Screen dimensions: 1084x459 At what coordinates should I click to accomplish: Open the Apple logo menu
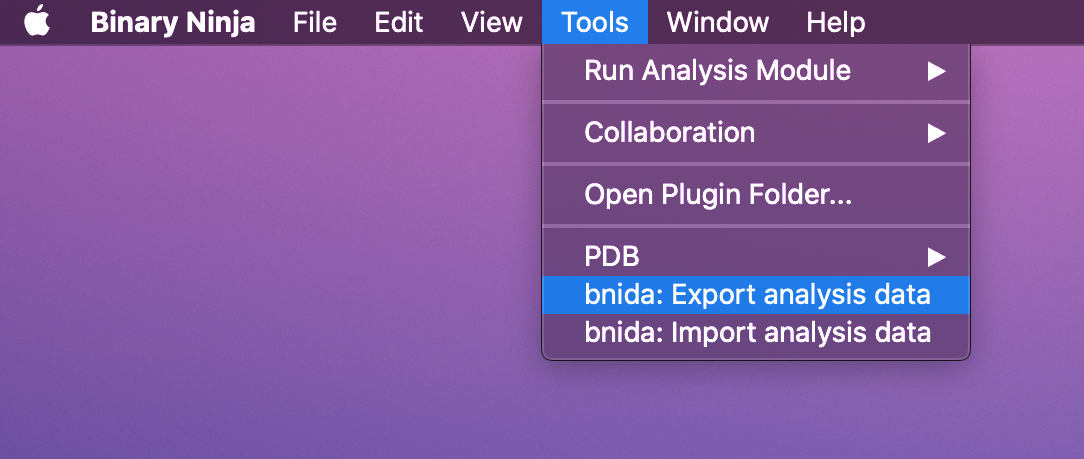coord(37,21)
